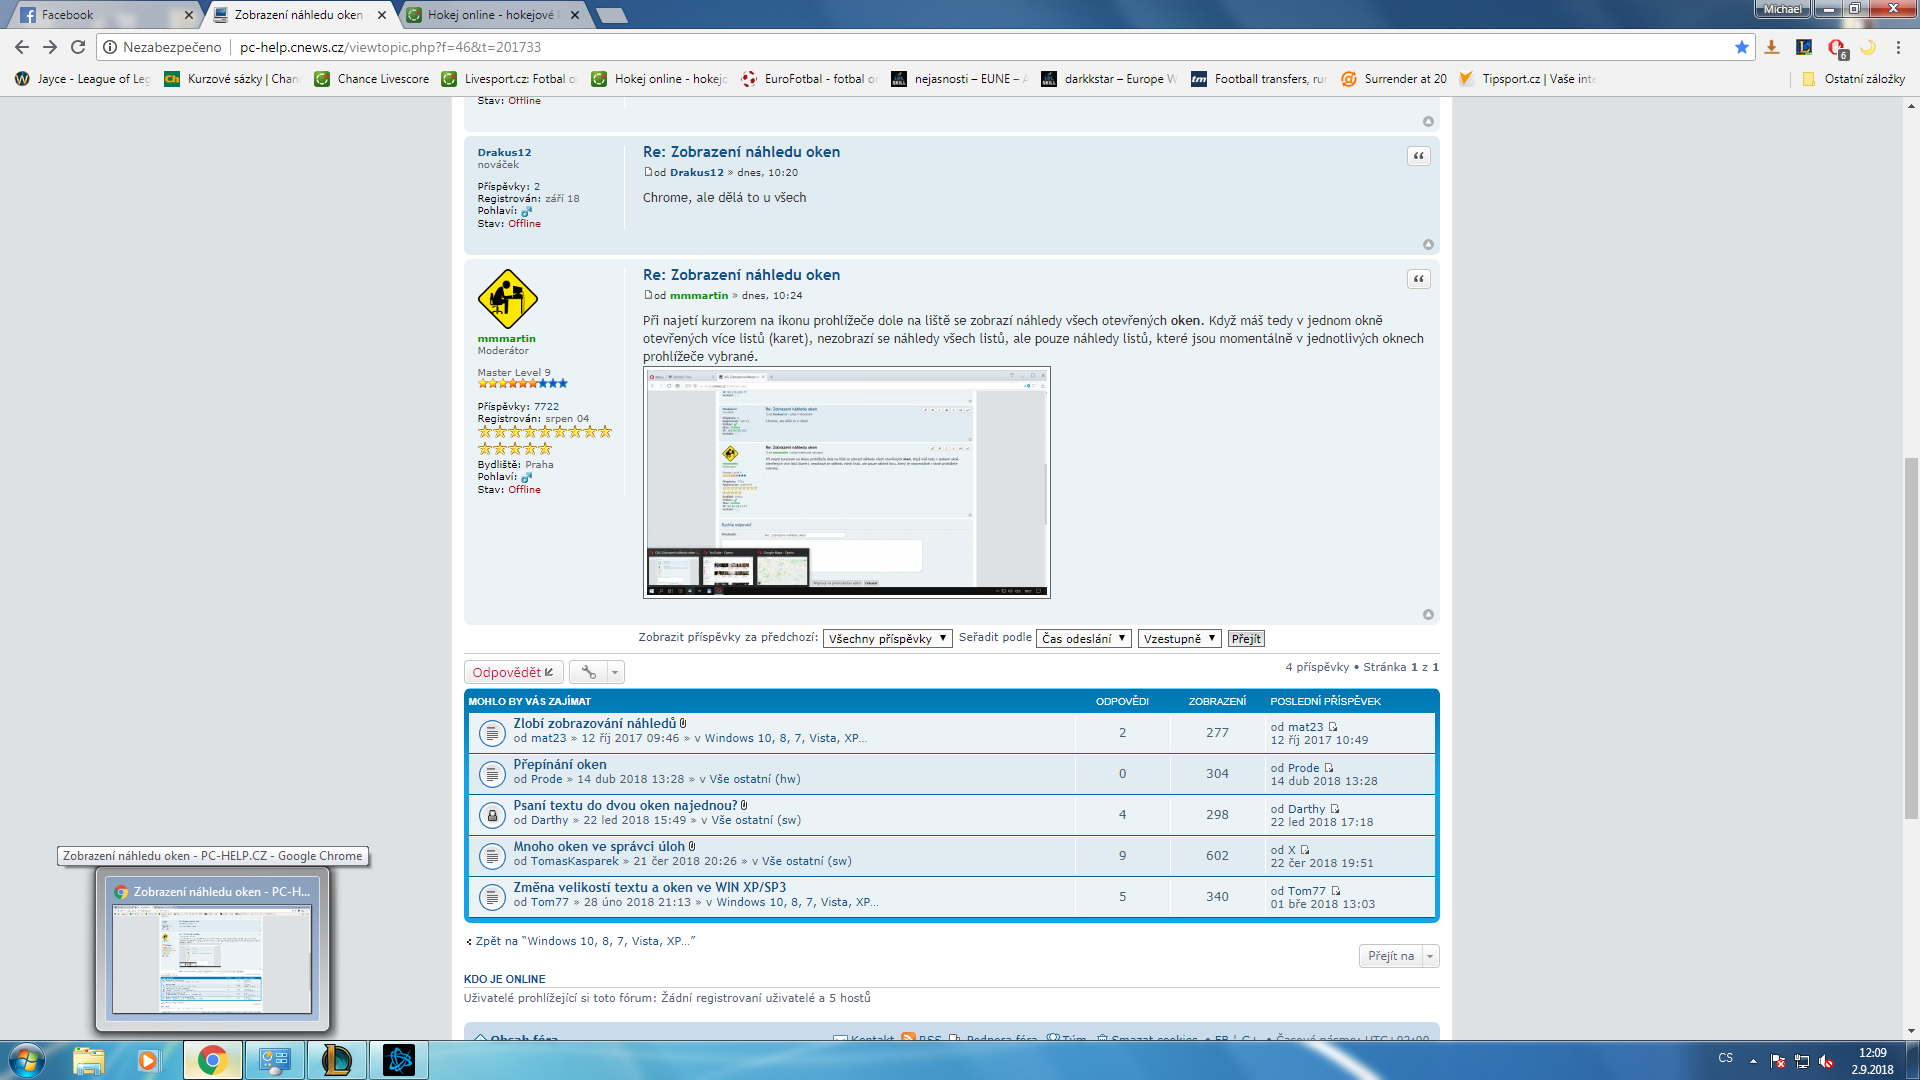1920x1080 pixels.
Task: Click the Windows Start orb
Action: coord(27,1060)
